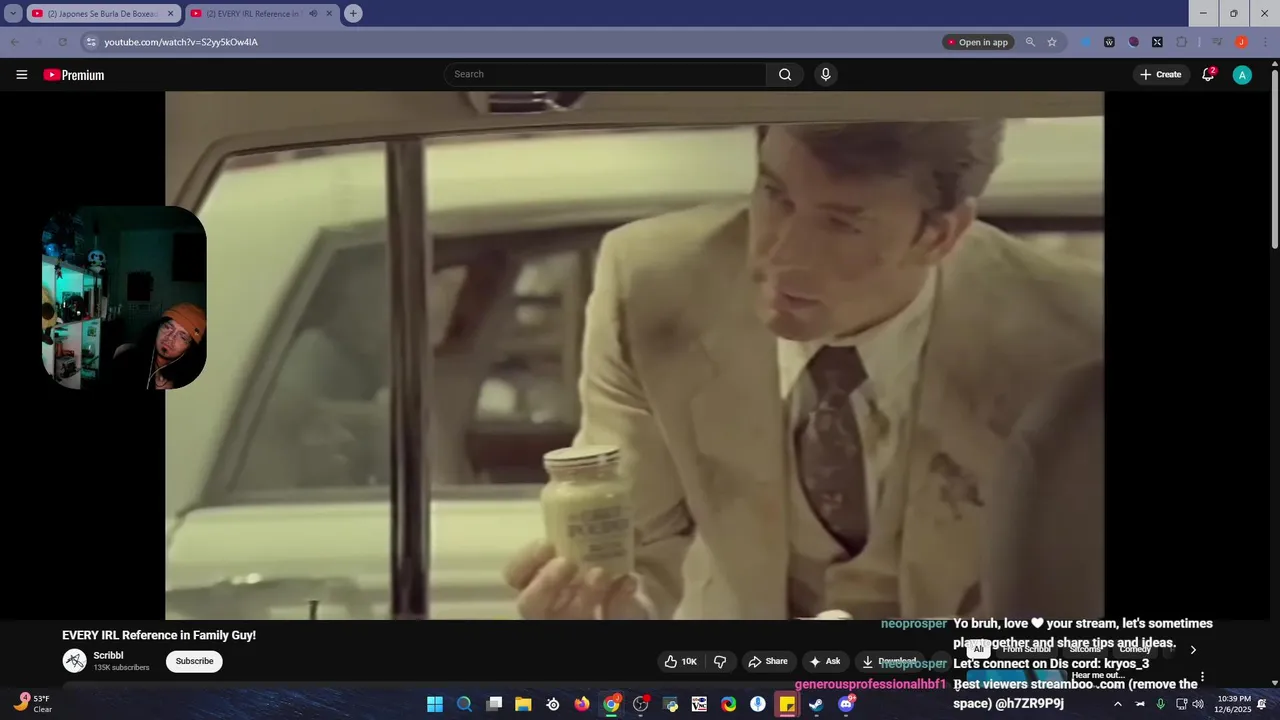Select the Comedy filter chip
The image size is (1280, 720).
point(1135,650)
